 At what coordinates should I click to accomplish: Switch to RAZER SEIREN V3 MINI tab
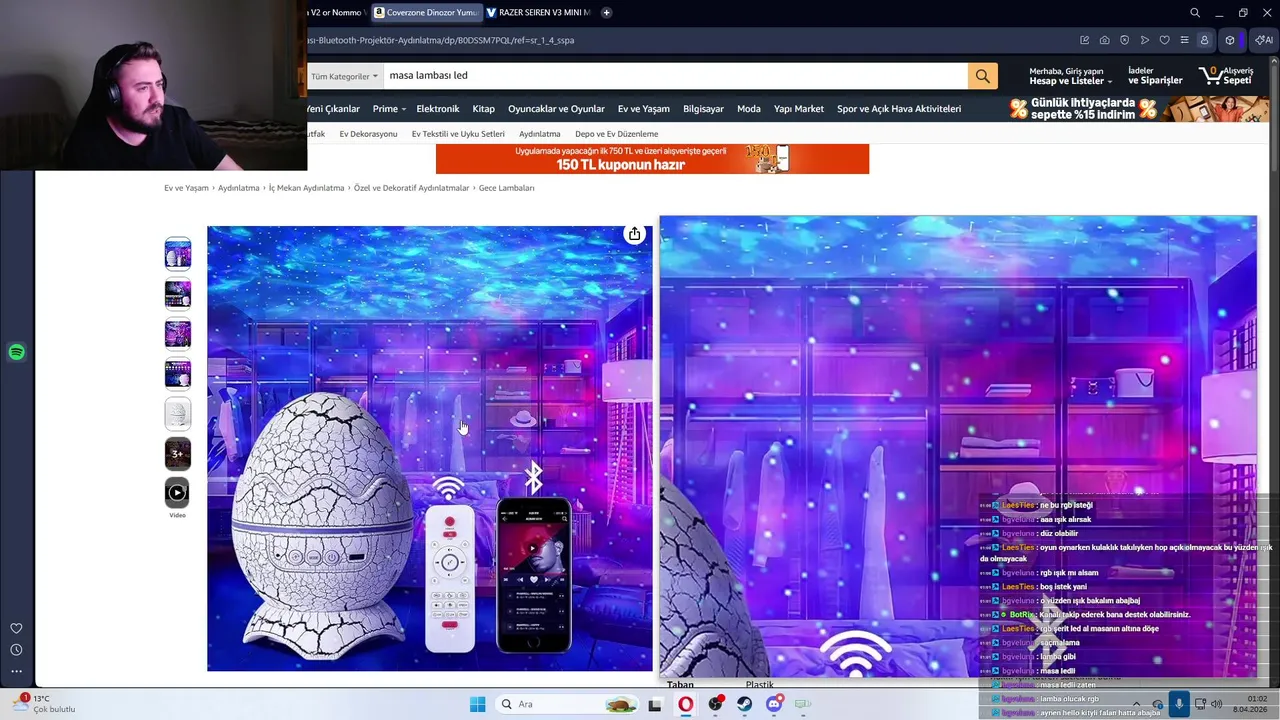click(x=538, y=13)
